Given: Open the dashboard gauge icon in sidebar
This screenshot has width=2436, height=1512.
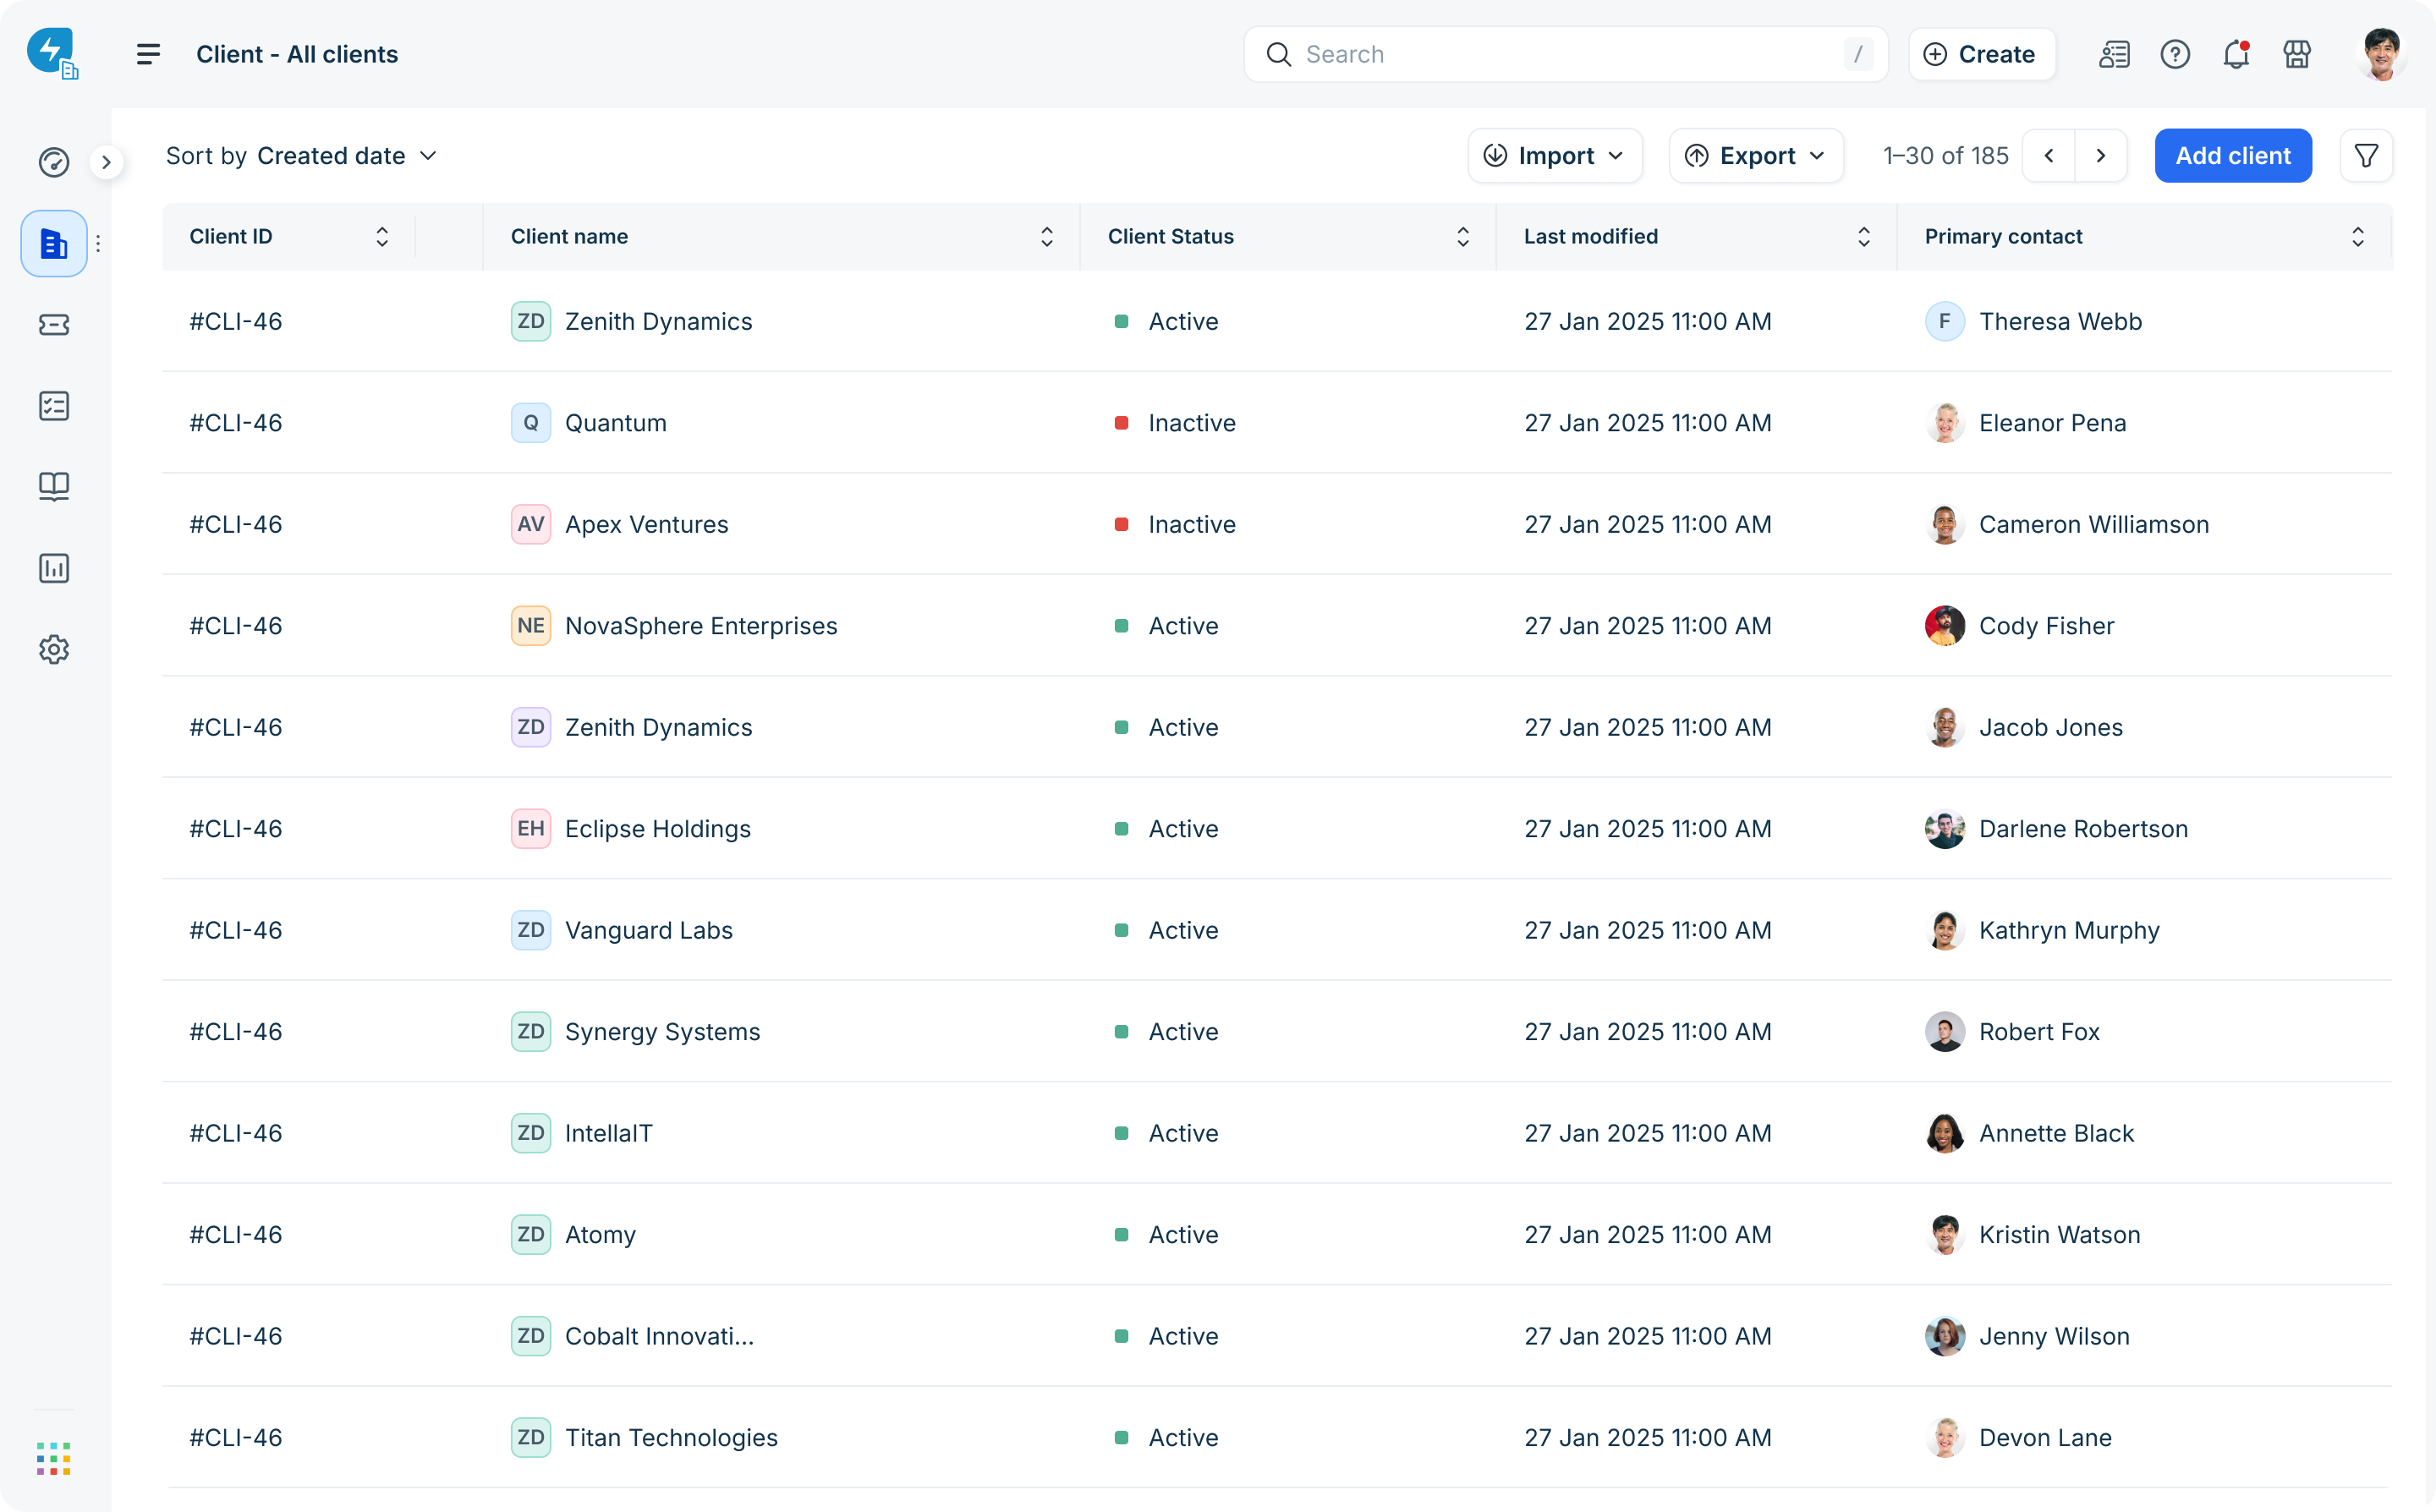Looking at the screenshot, I should [54, 162].
